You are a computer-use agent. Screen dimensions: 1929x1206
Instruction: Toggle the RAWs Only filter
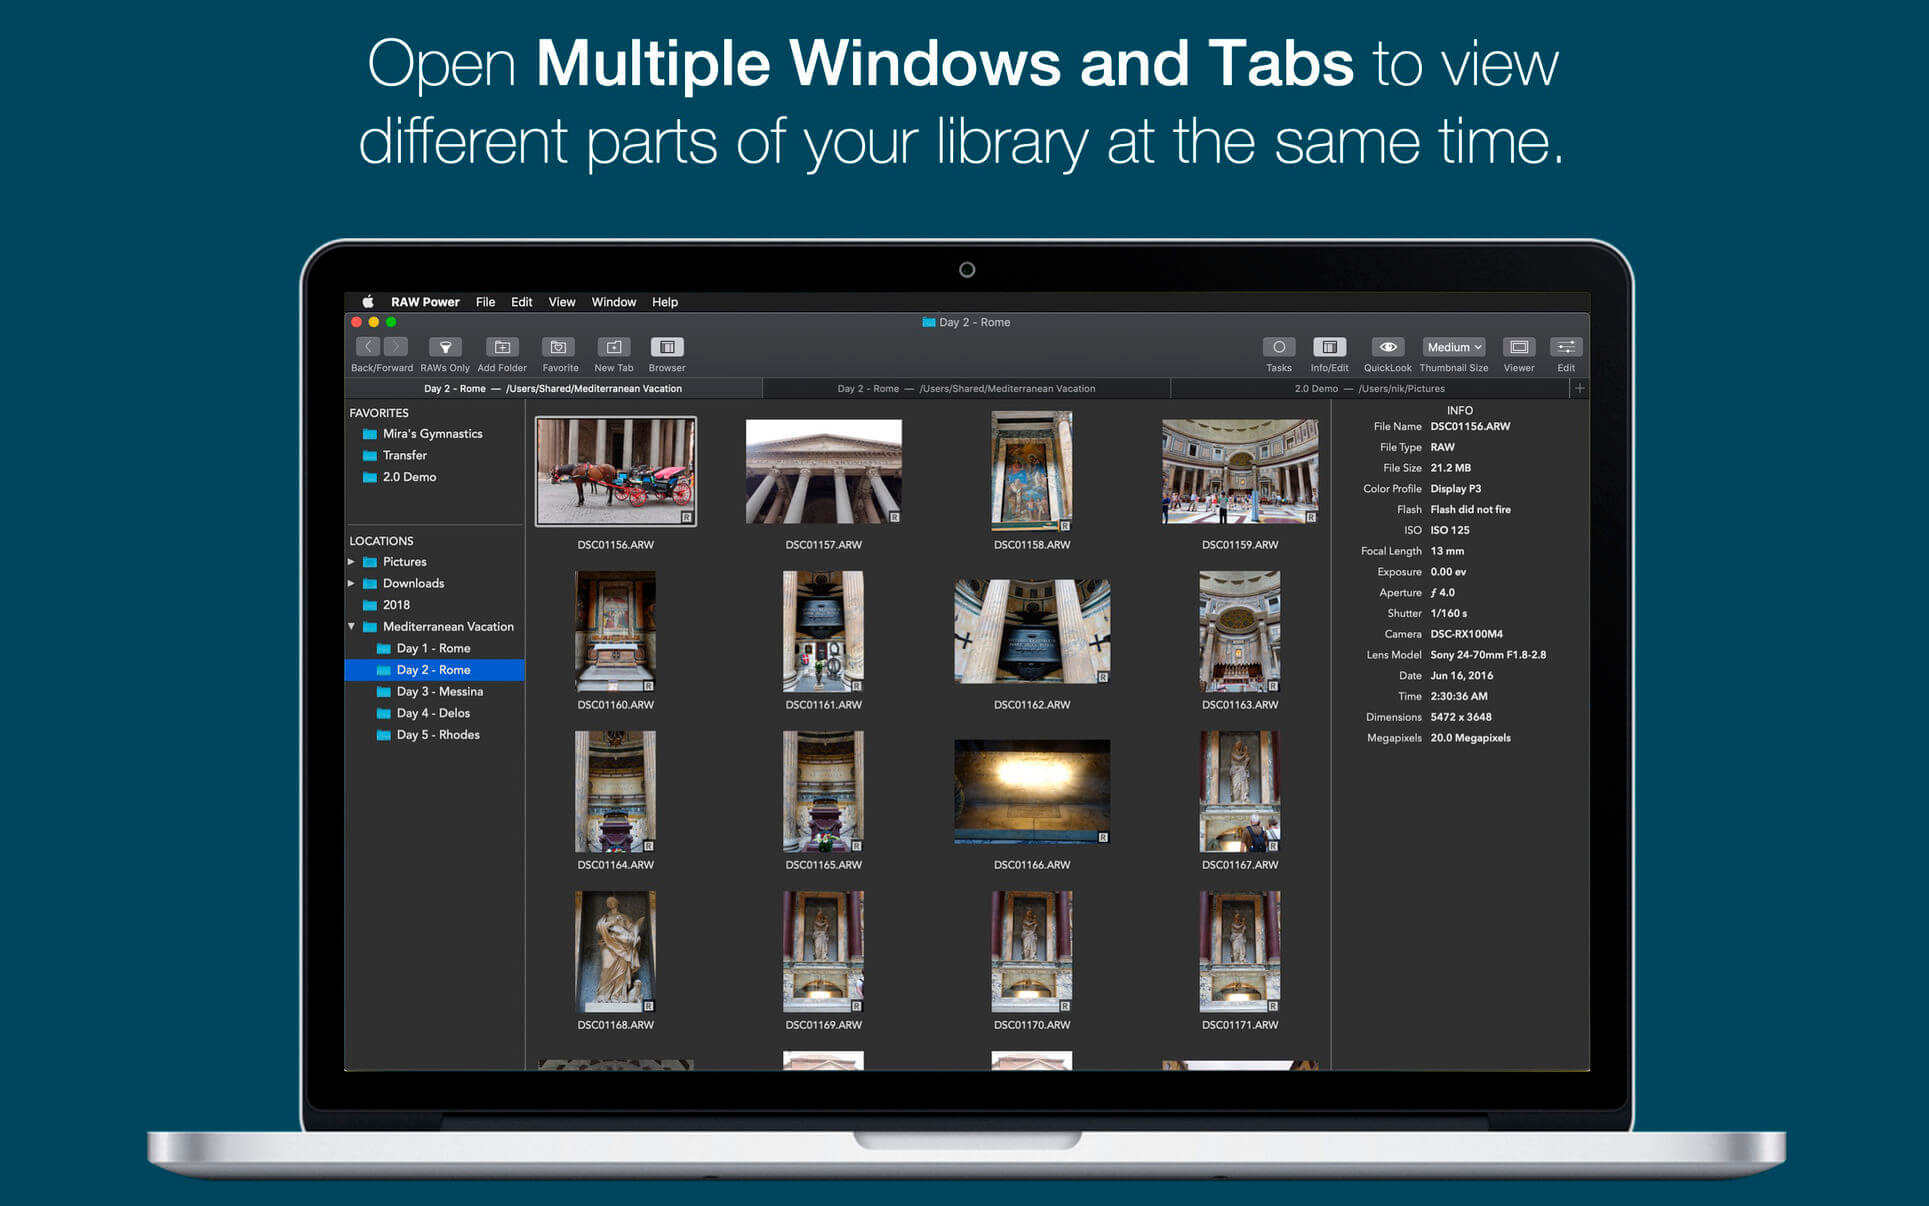pyautogui.click(x=445, y=347)
